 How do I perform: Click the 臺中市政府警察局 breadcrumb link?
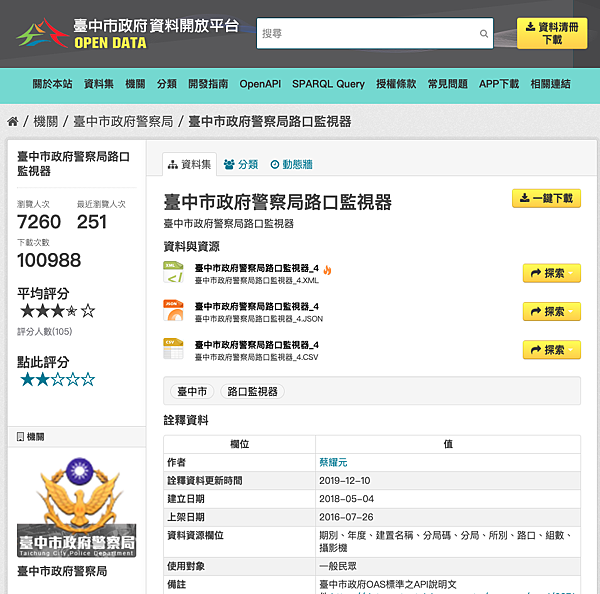tap(123, 122)
